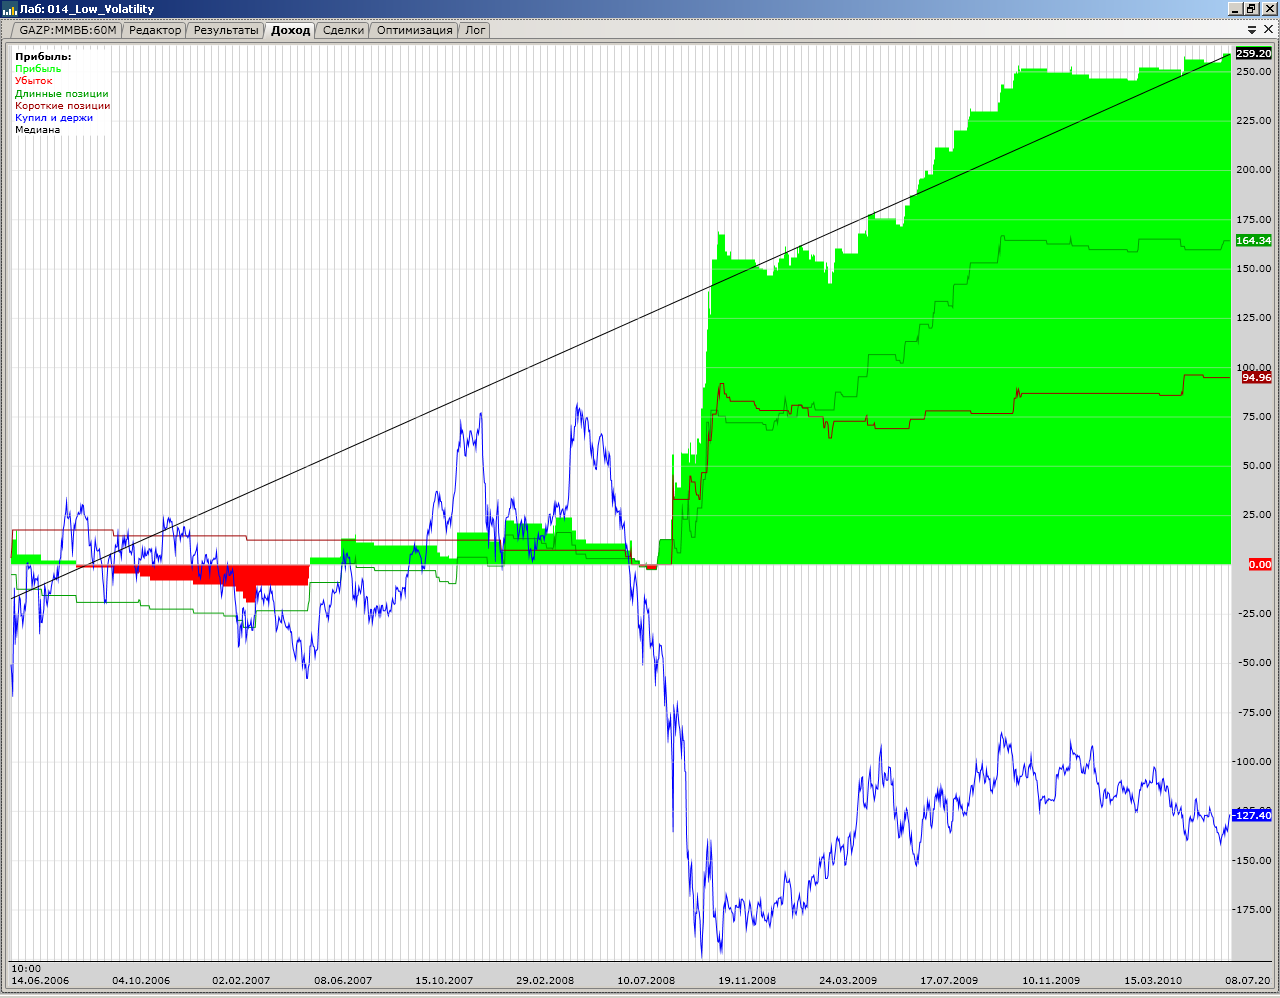Open the tab list dropdown arrow
The height and width of the screenshot is (998, 1280).
click(x=1252, y=30)
